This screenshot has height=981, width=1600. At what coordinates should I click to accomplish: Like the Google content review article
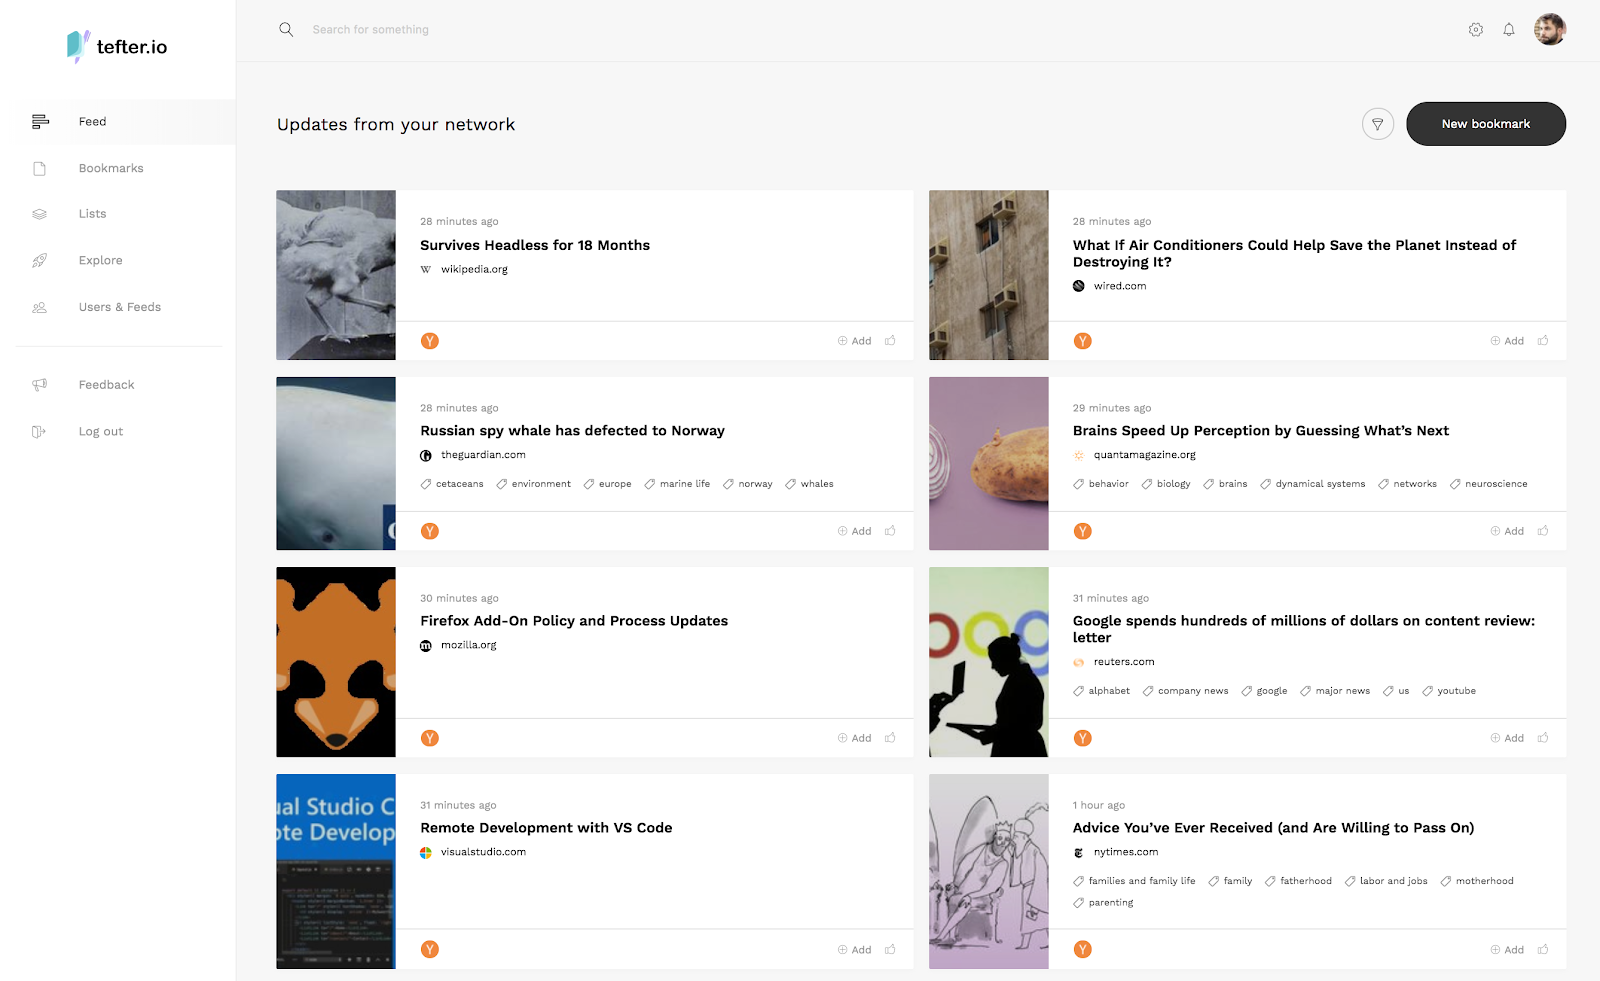pos(1543,738)
